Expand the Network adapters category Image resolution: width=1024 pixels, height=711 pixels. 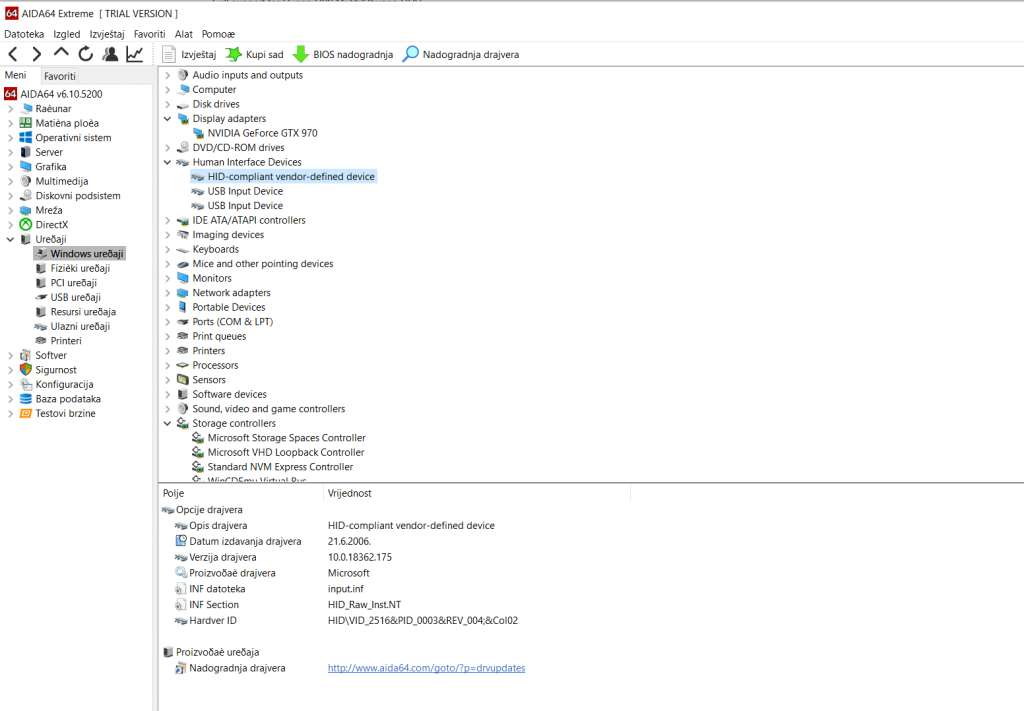point(167,292)
